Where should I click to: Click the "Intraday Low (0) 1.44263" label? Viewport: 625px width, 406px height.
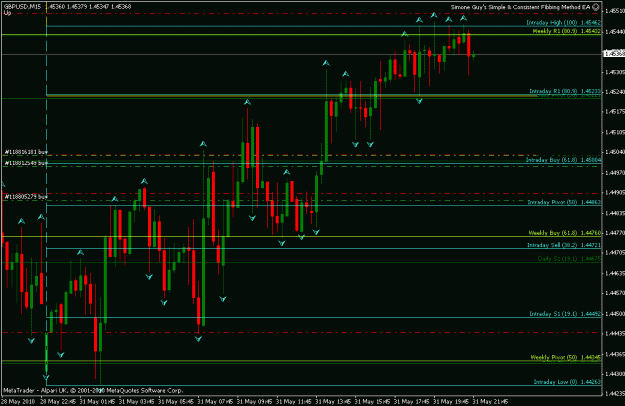click(567, 382)
